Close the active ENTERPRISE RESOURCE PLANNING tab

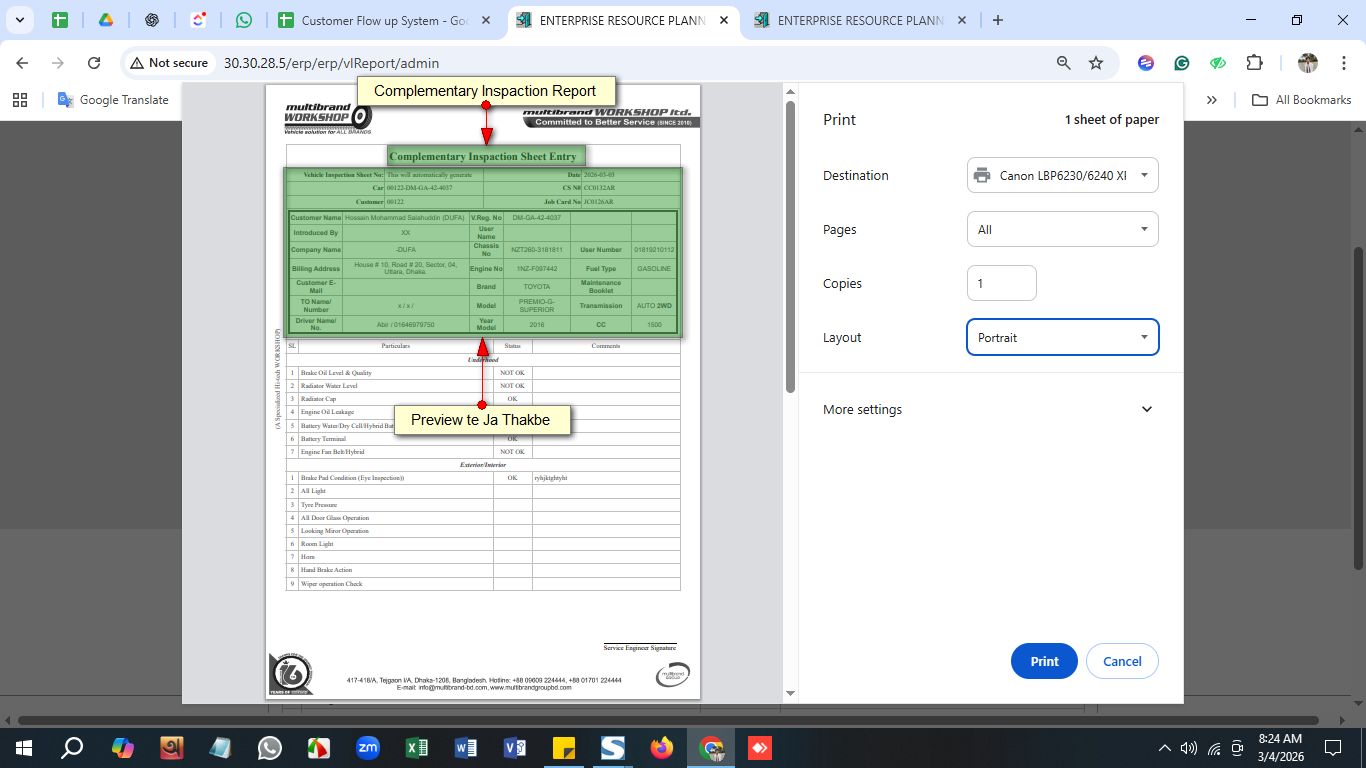click(x=724, y=20)
